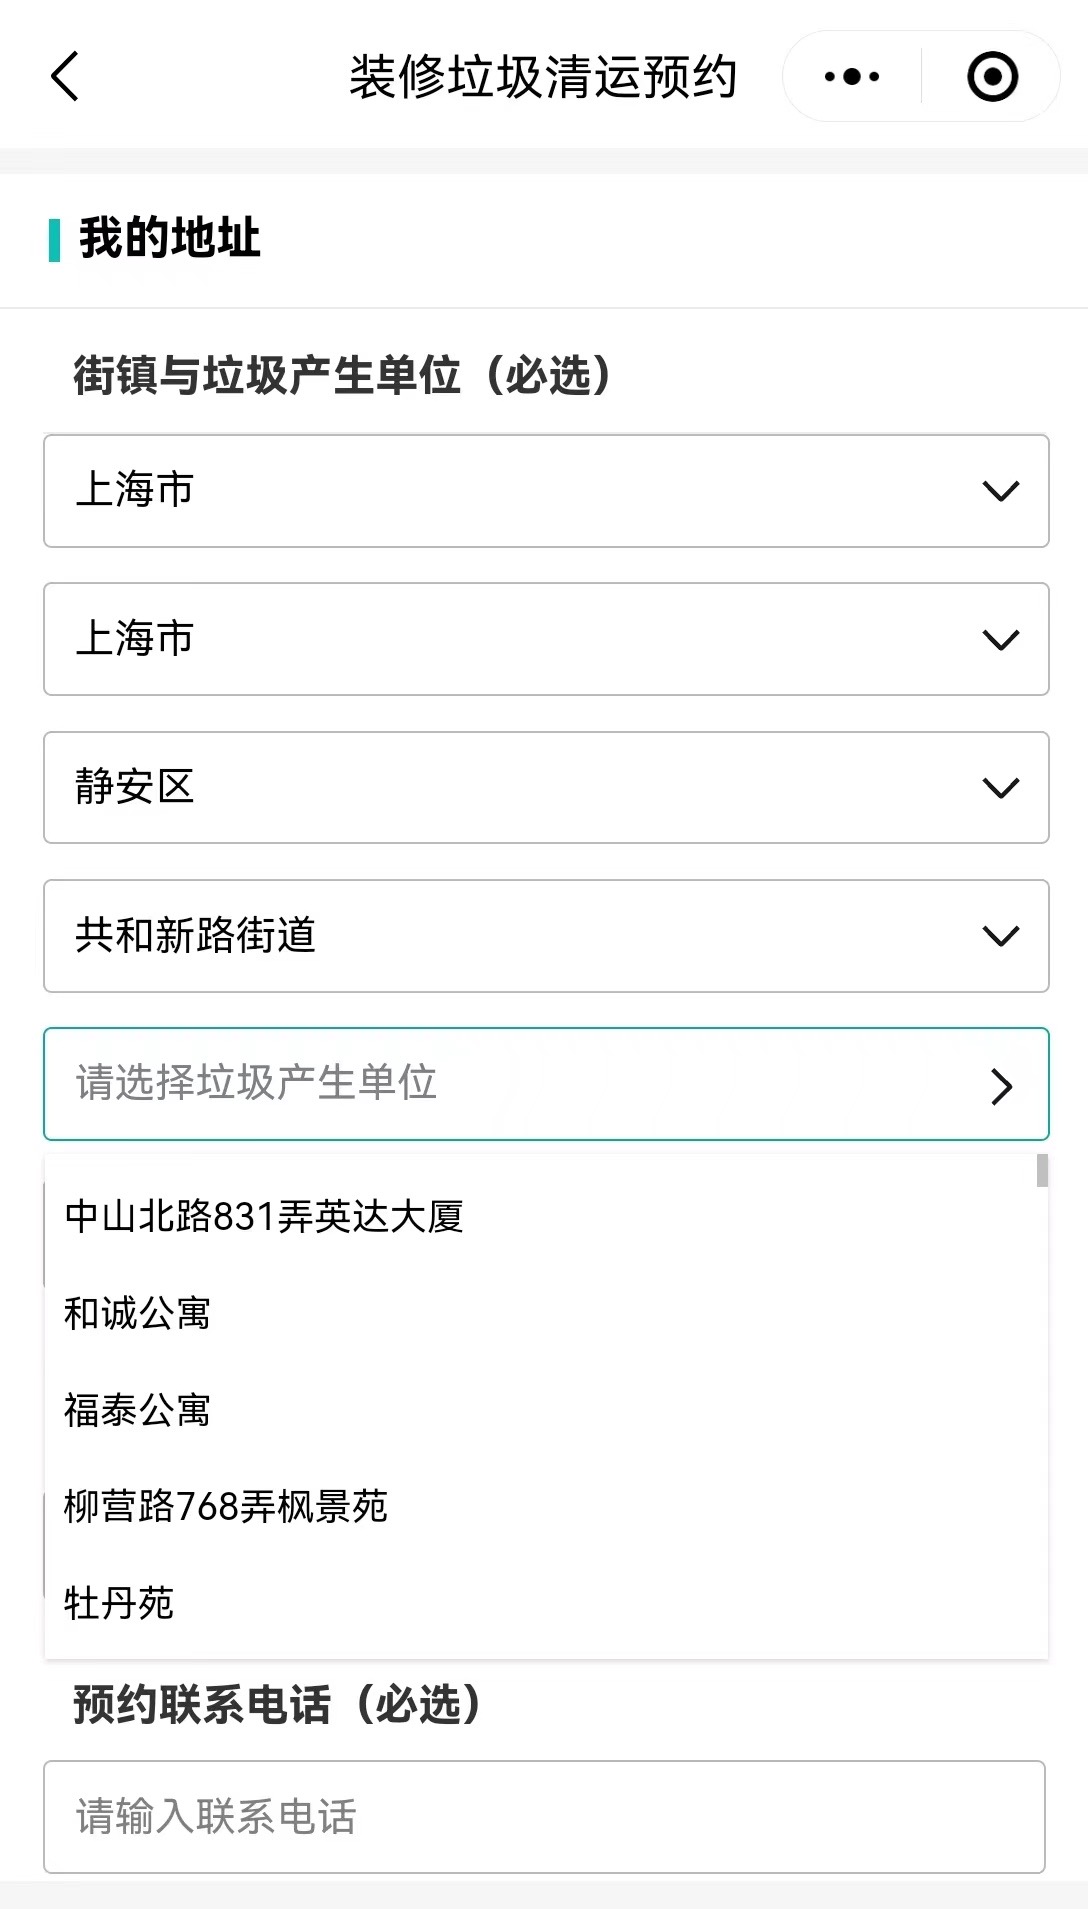Click chevron arrow on 共和新路街道 dropdown

(1000, 936)
